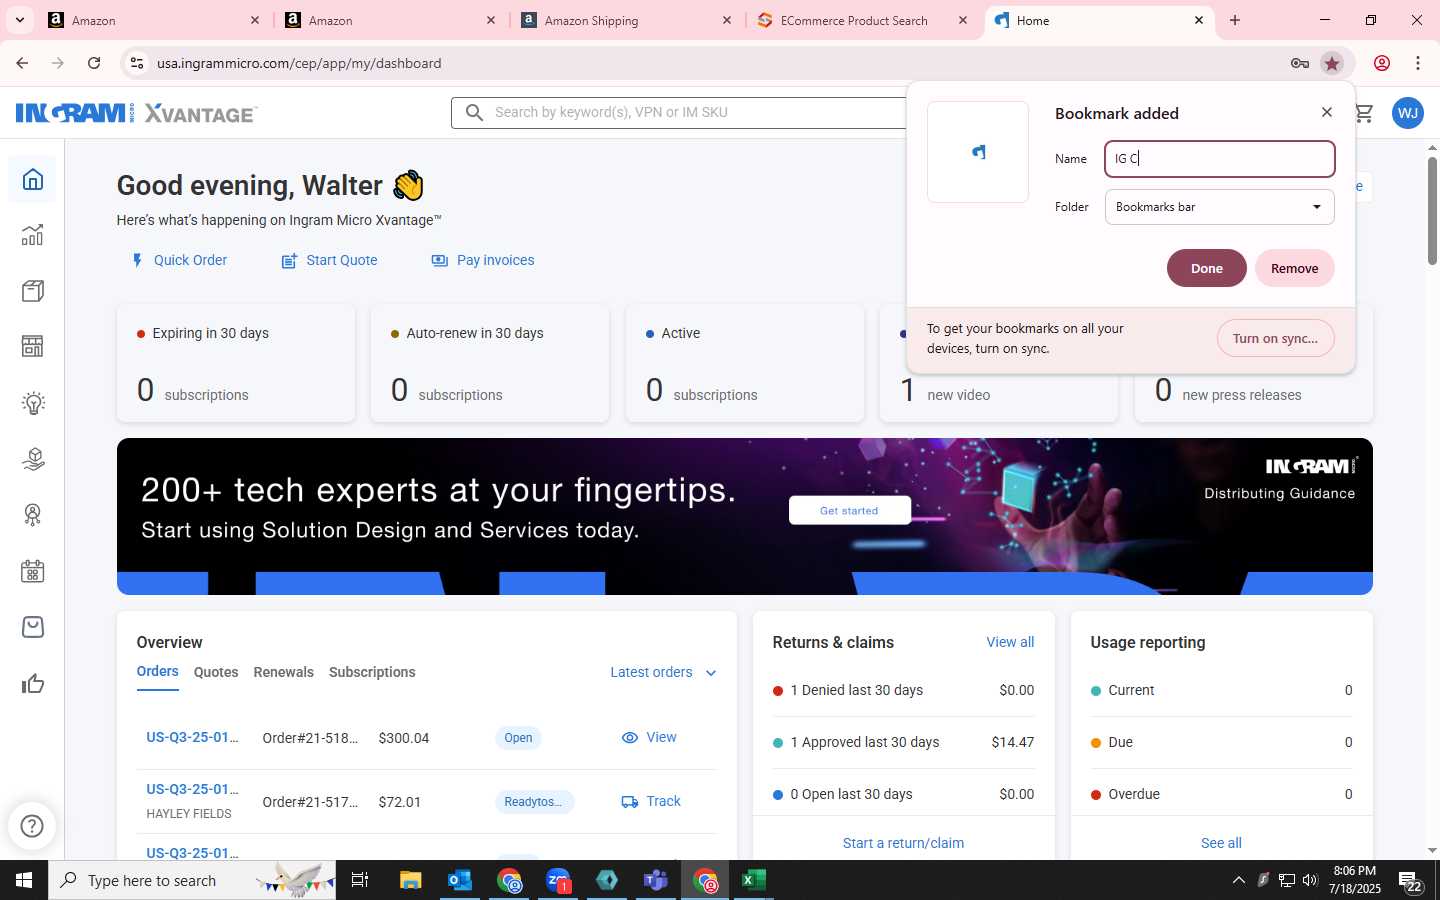Open the Home dashboard sidebar icon
The height and width of the screenshot is (900, 1440).
point(33,180)
